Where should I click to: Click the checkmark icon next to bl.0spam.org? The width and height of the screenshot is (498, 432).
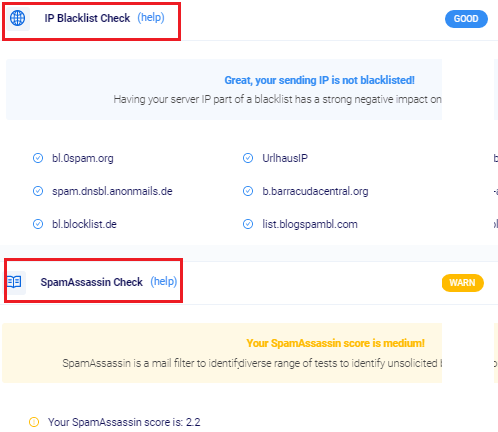(38, 158)
